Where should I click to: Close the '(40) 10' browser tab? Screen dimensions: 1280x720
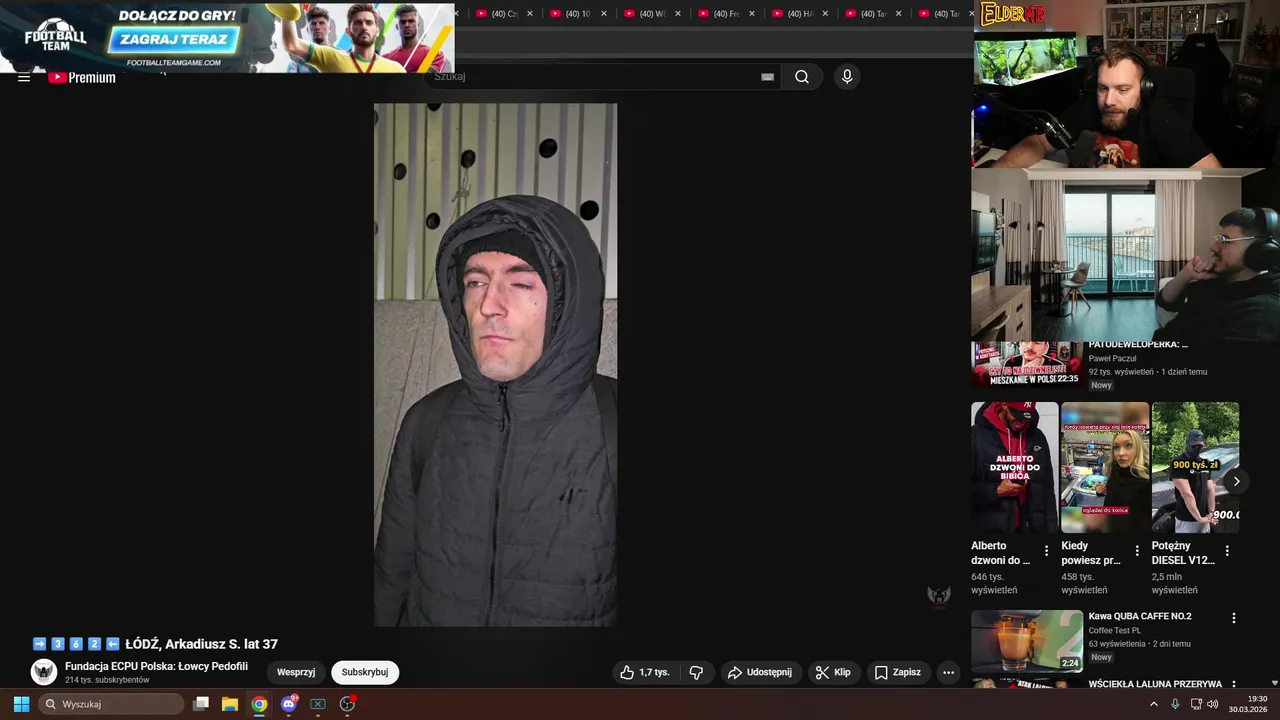604,14
